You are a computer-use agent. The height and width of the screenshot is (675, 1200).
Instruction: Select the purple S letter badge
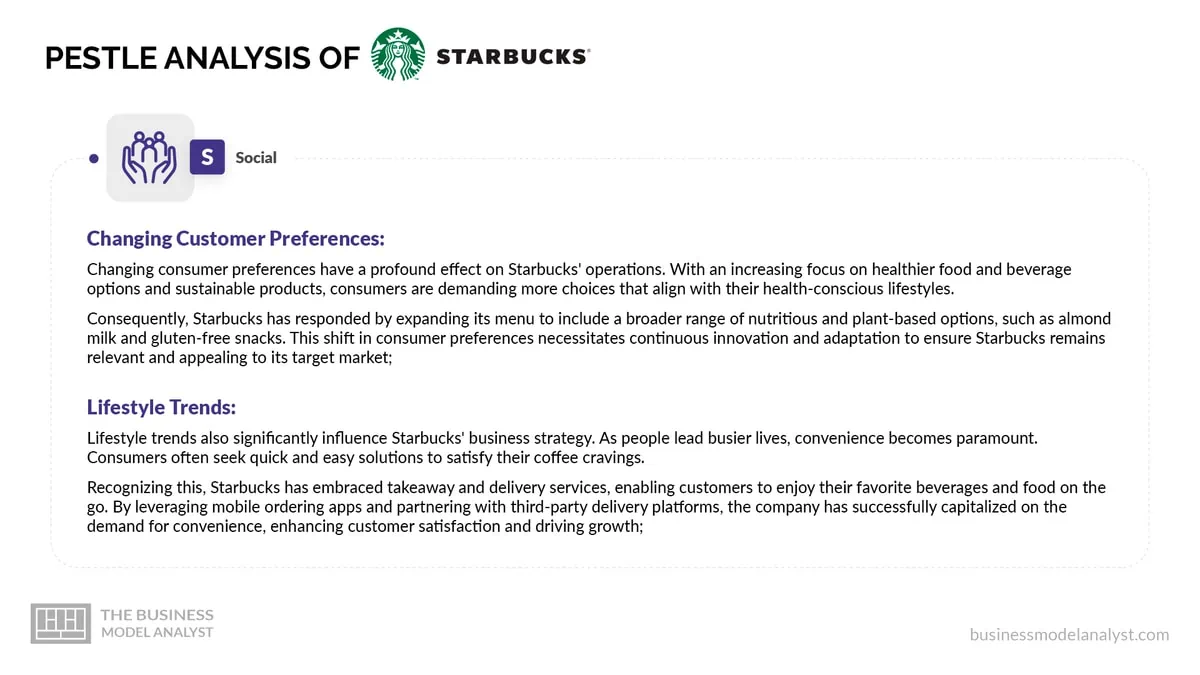click(207, 157)
